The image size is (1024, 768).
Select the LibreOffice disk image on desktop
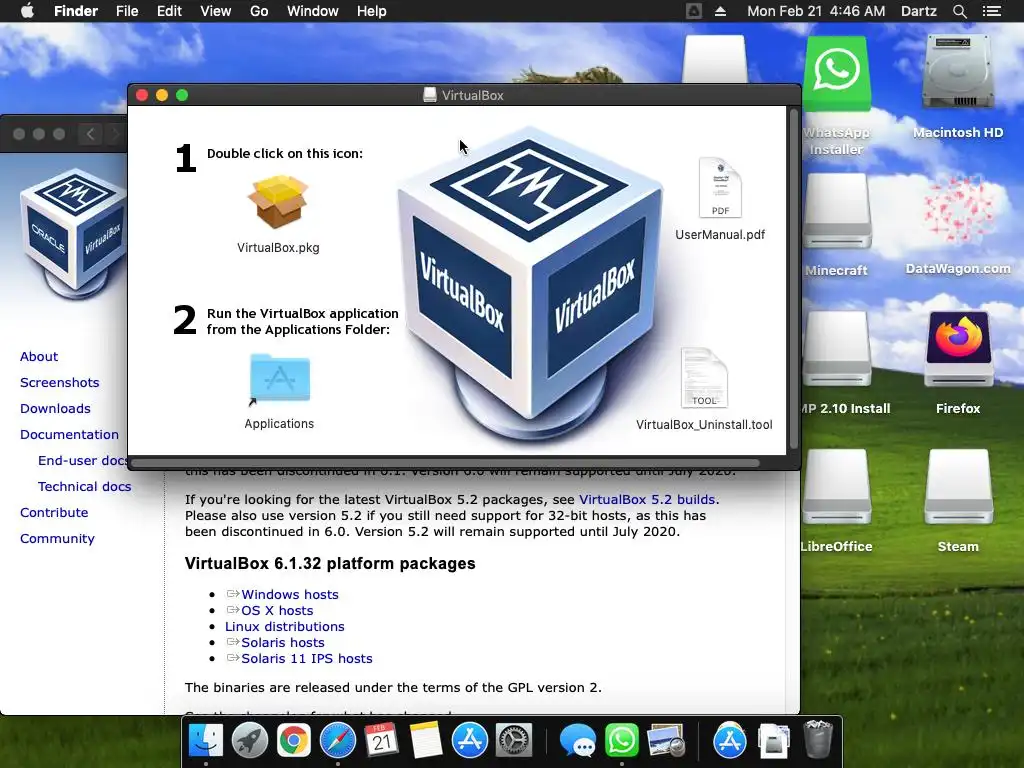[x=837, y=488]
